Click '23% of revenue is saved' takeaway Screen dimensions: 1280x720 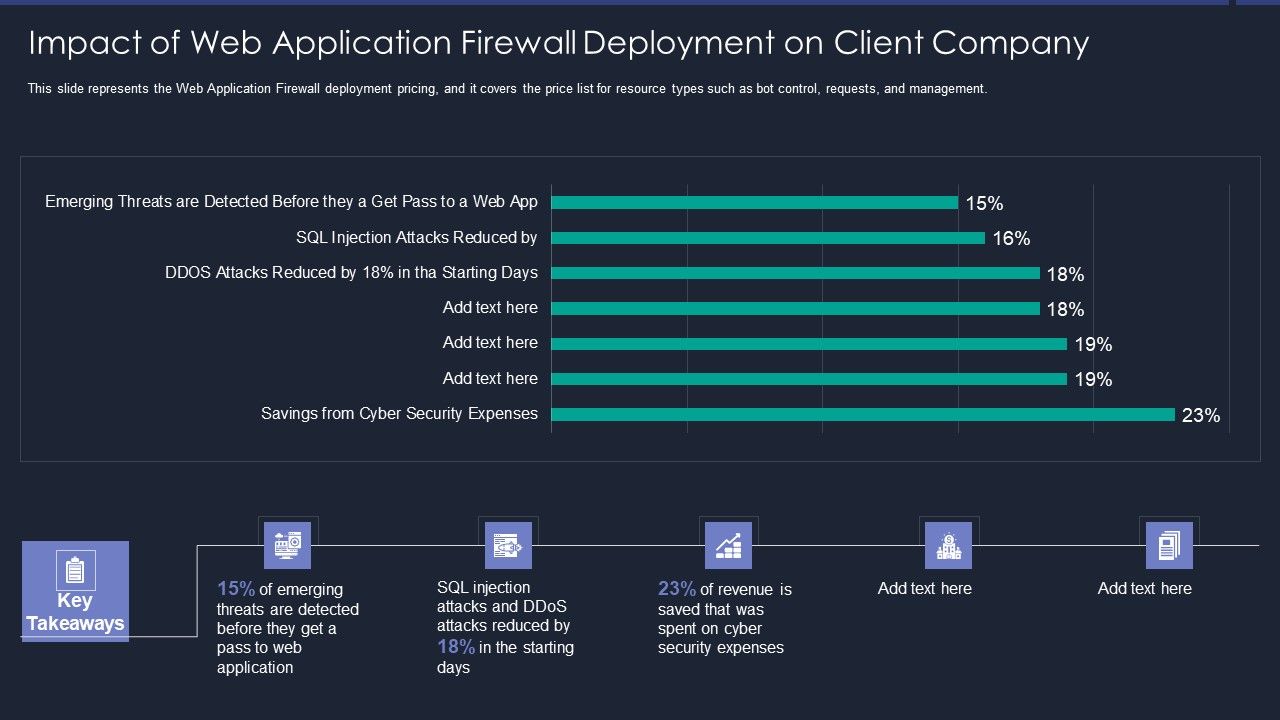[x=725, y=618]
